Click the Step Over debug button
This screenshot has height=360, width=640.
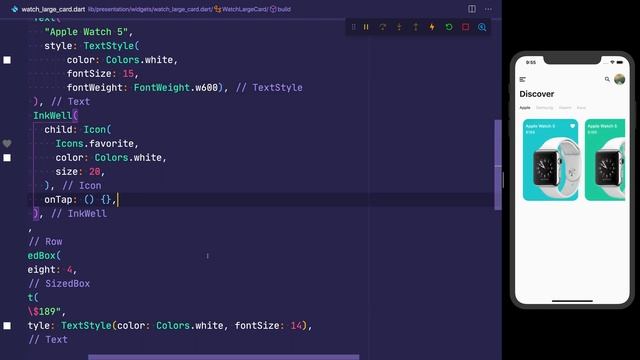tap(382, 27)
